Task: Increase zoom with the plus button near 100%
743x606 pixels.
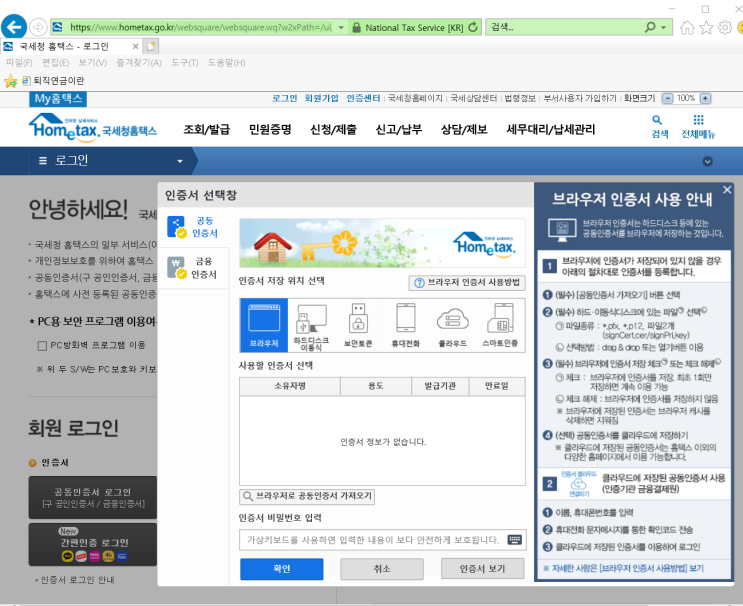Action: pyautogui.click(x=705, y=99)
